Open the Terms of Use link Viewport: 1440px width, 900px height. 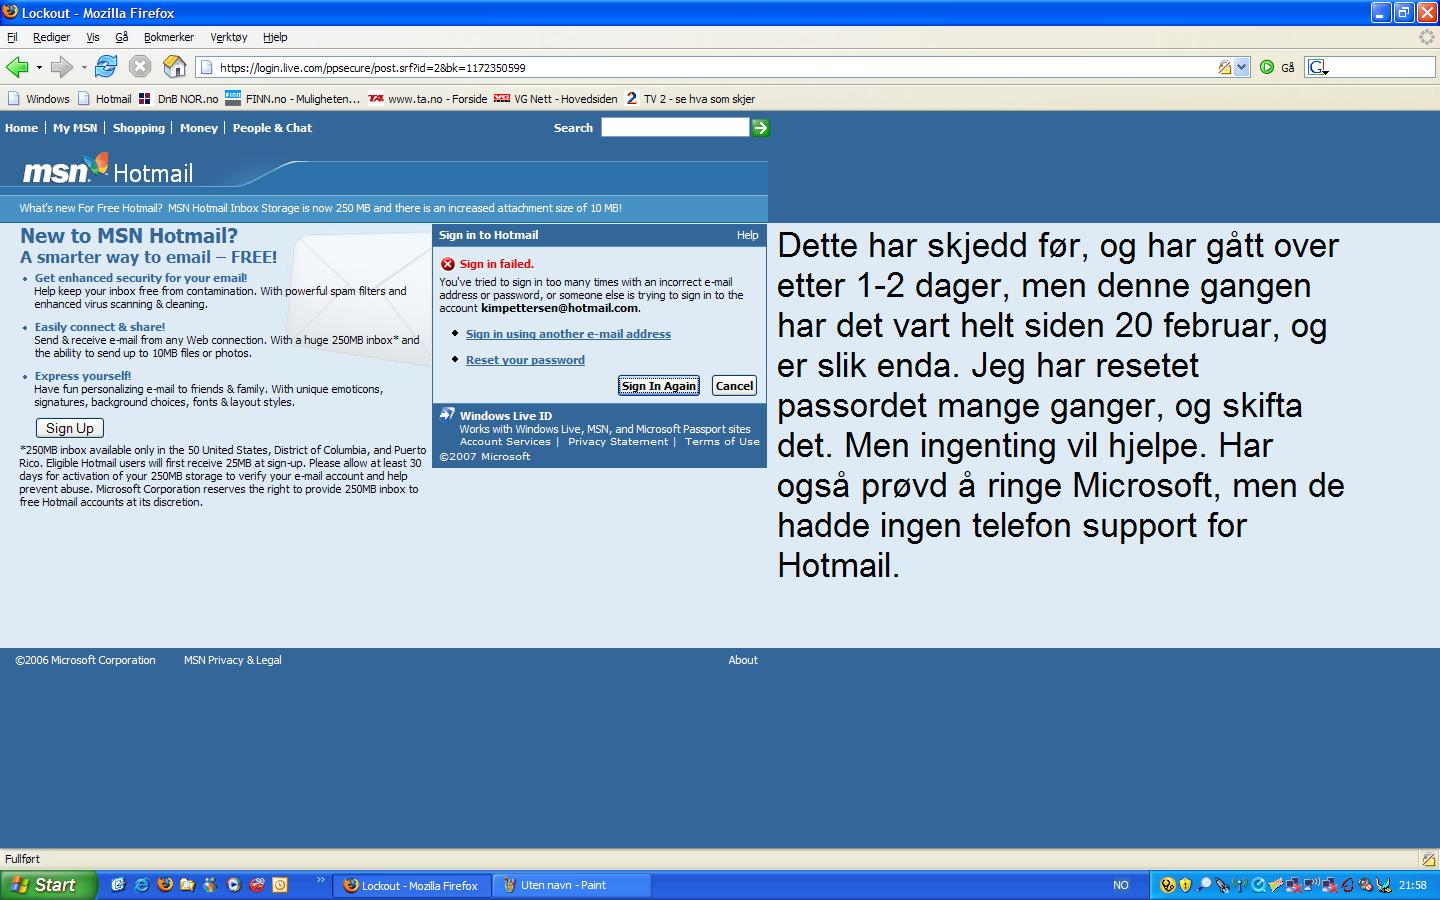(722, 442)
